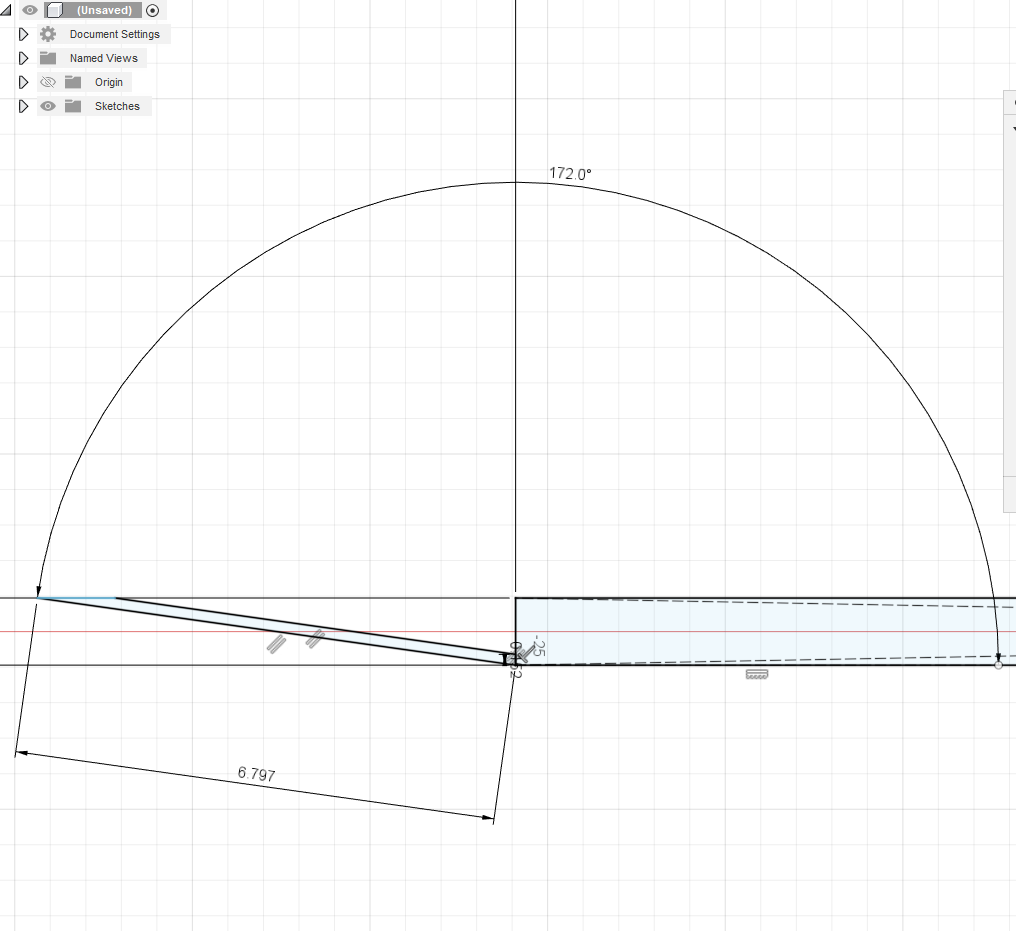The width and height of the screenshot is (1016, 931).
Task: Expand the Origin folder
Action: pyautogui.click(x=23, y=82)
